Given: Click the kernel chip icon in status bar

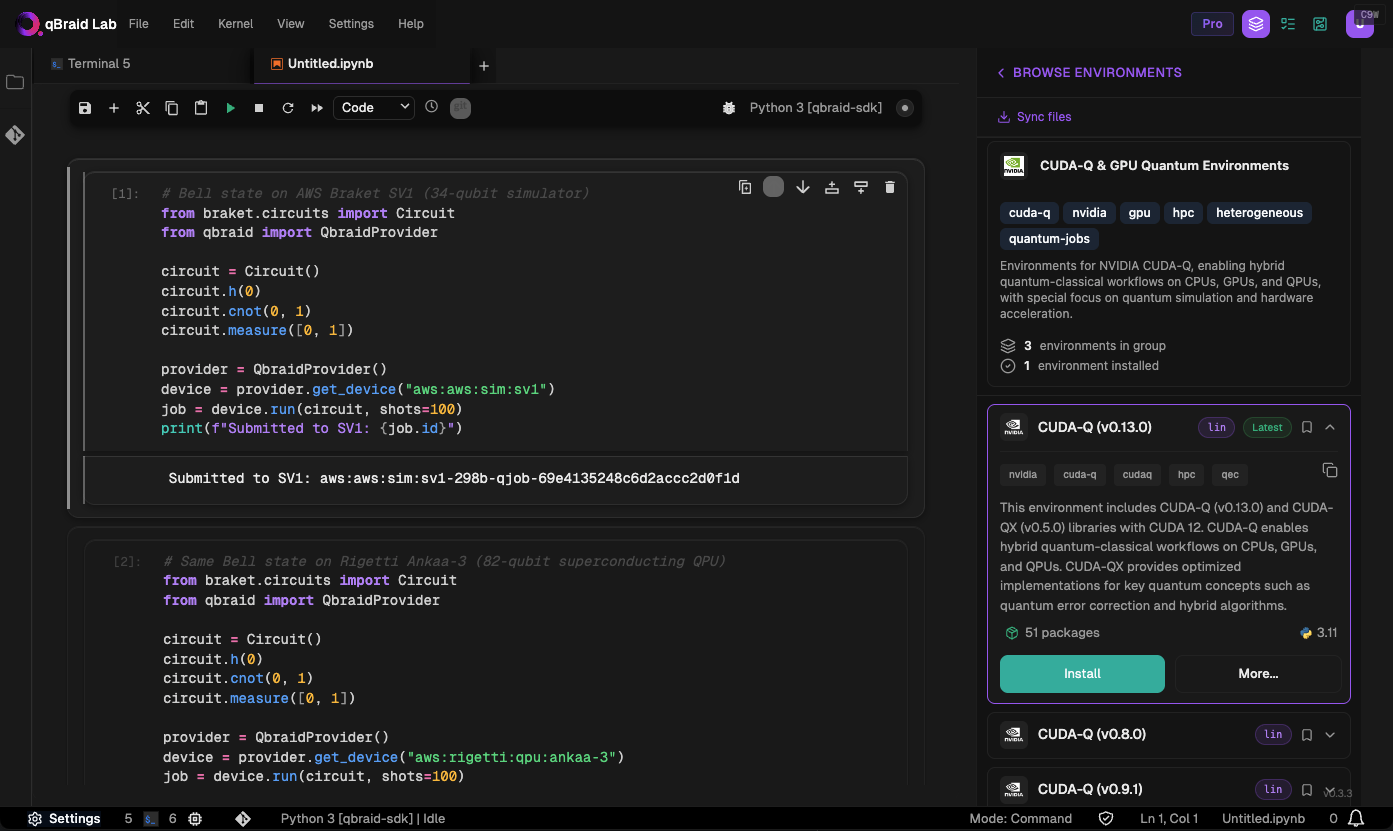Looking at the screenshot, I should pos(195,819).
